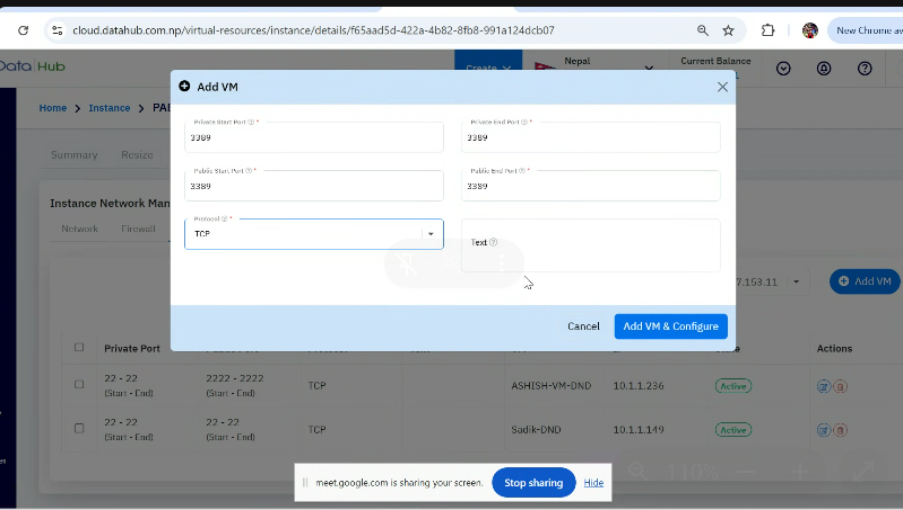Open the Firewall sub-tab
Image resolution: width=903 pixels, height=510 pixels.
tap(138, 229)
